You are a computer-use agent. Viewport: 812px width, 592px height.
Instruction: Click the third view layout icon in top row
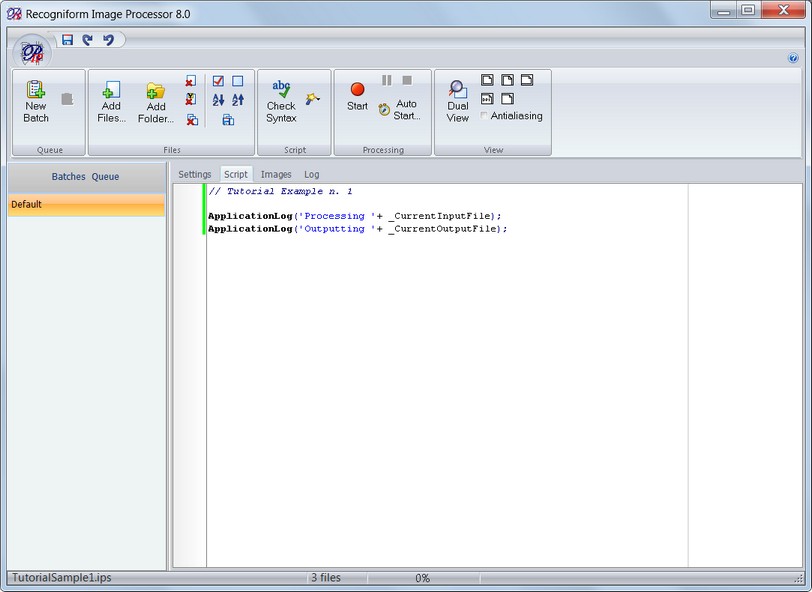(x=527, y=80)
